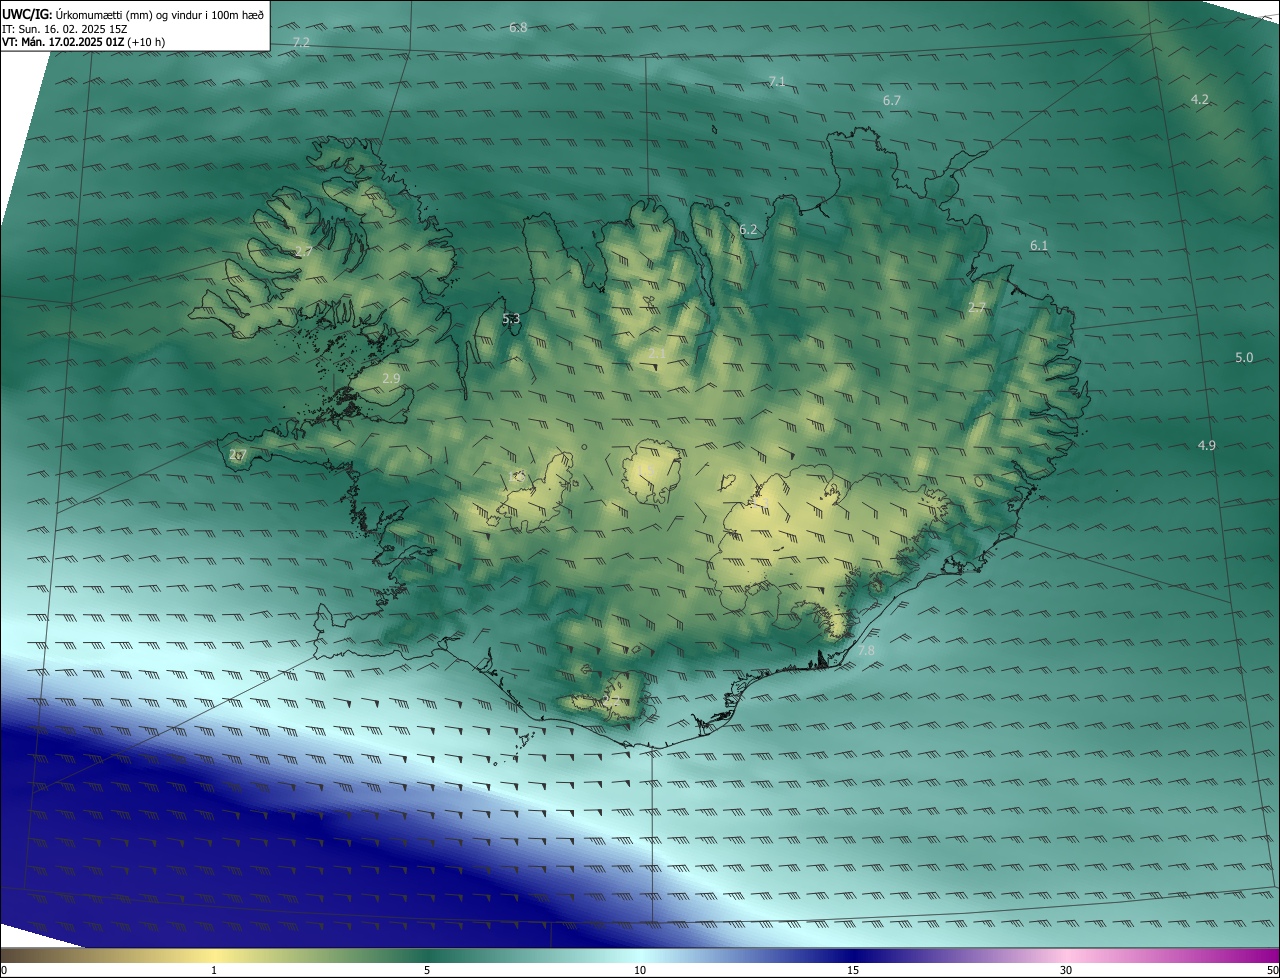1280x978 pixels.
Task: Click the 4.9 value label on the map
Action: 1207,445
